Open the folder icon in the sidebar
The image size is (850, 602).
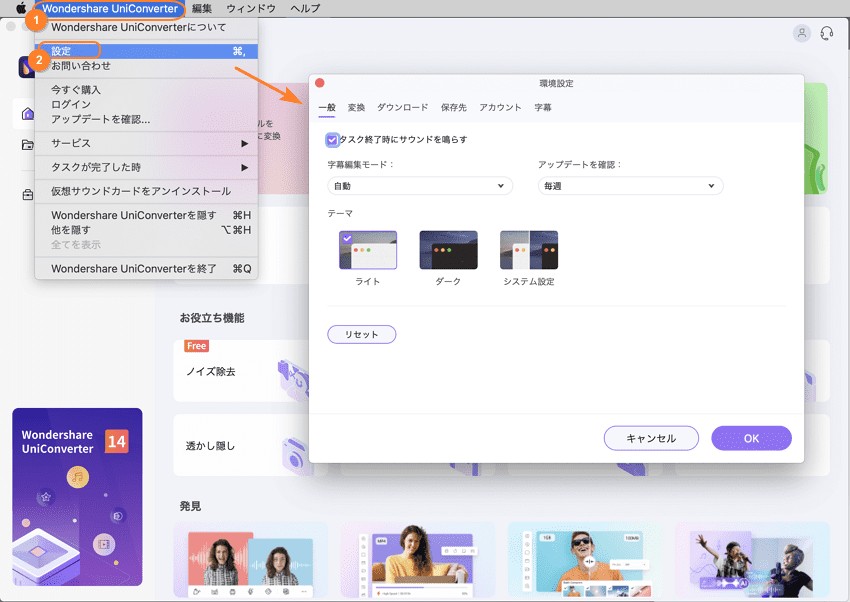point(28,145)
